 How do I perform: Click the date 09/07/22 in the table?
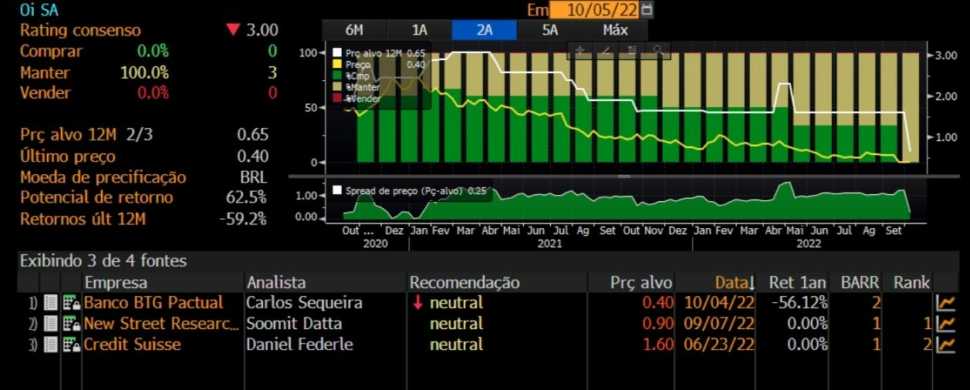pyautogui.click(x=720, y=324)
